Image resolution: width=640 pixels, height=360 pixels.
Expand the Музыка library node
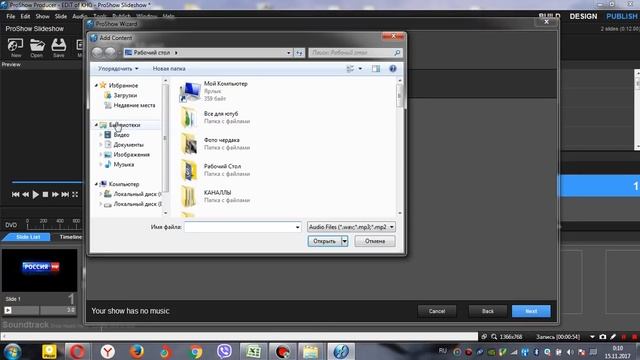coord(101,164)
